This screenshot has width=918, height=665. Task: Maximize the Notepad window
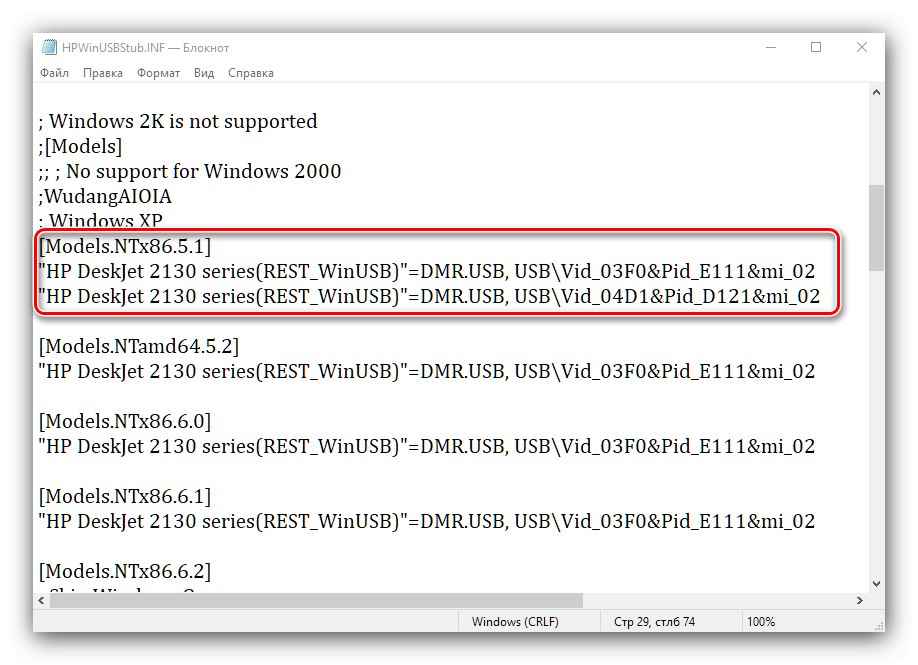pos(816,47)
